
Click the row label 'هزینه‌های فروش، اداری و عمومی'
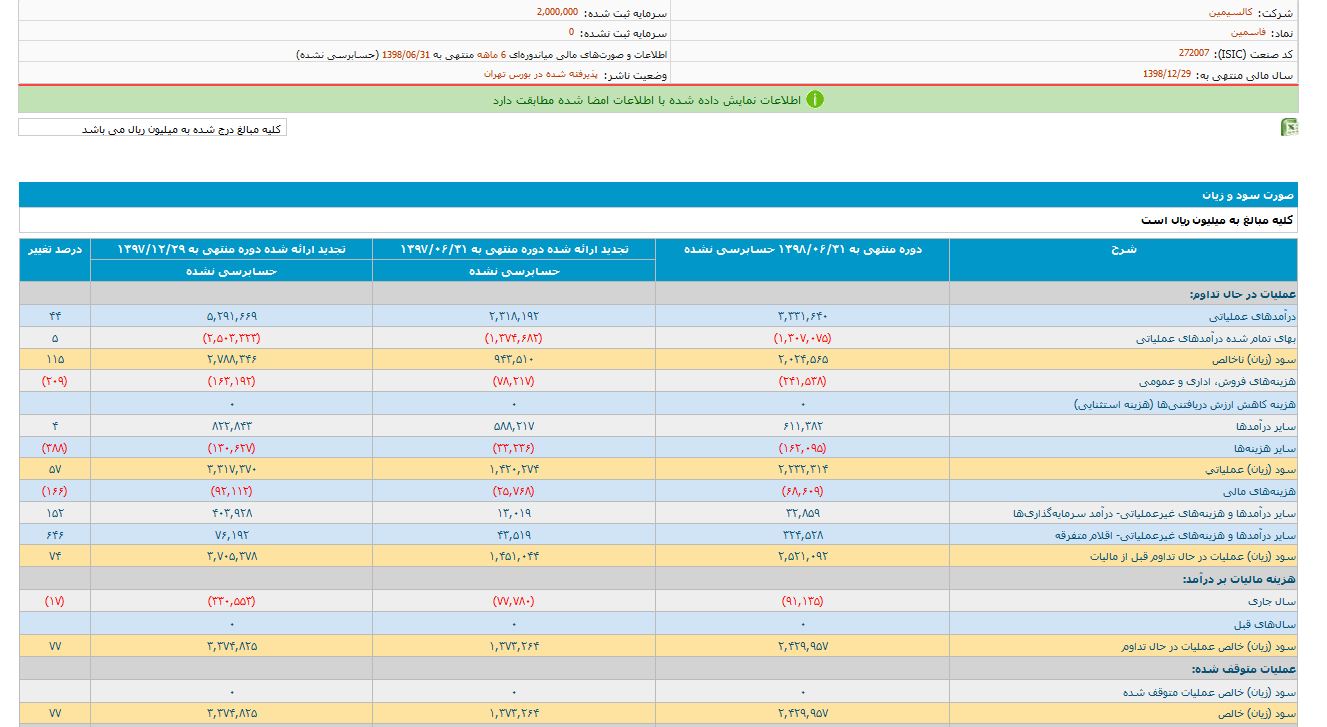pos(1217,382)
